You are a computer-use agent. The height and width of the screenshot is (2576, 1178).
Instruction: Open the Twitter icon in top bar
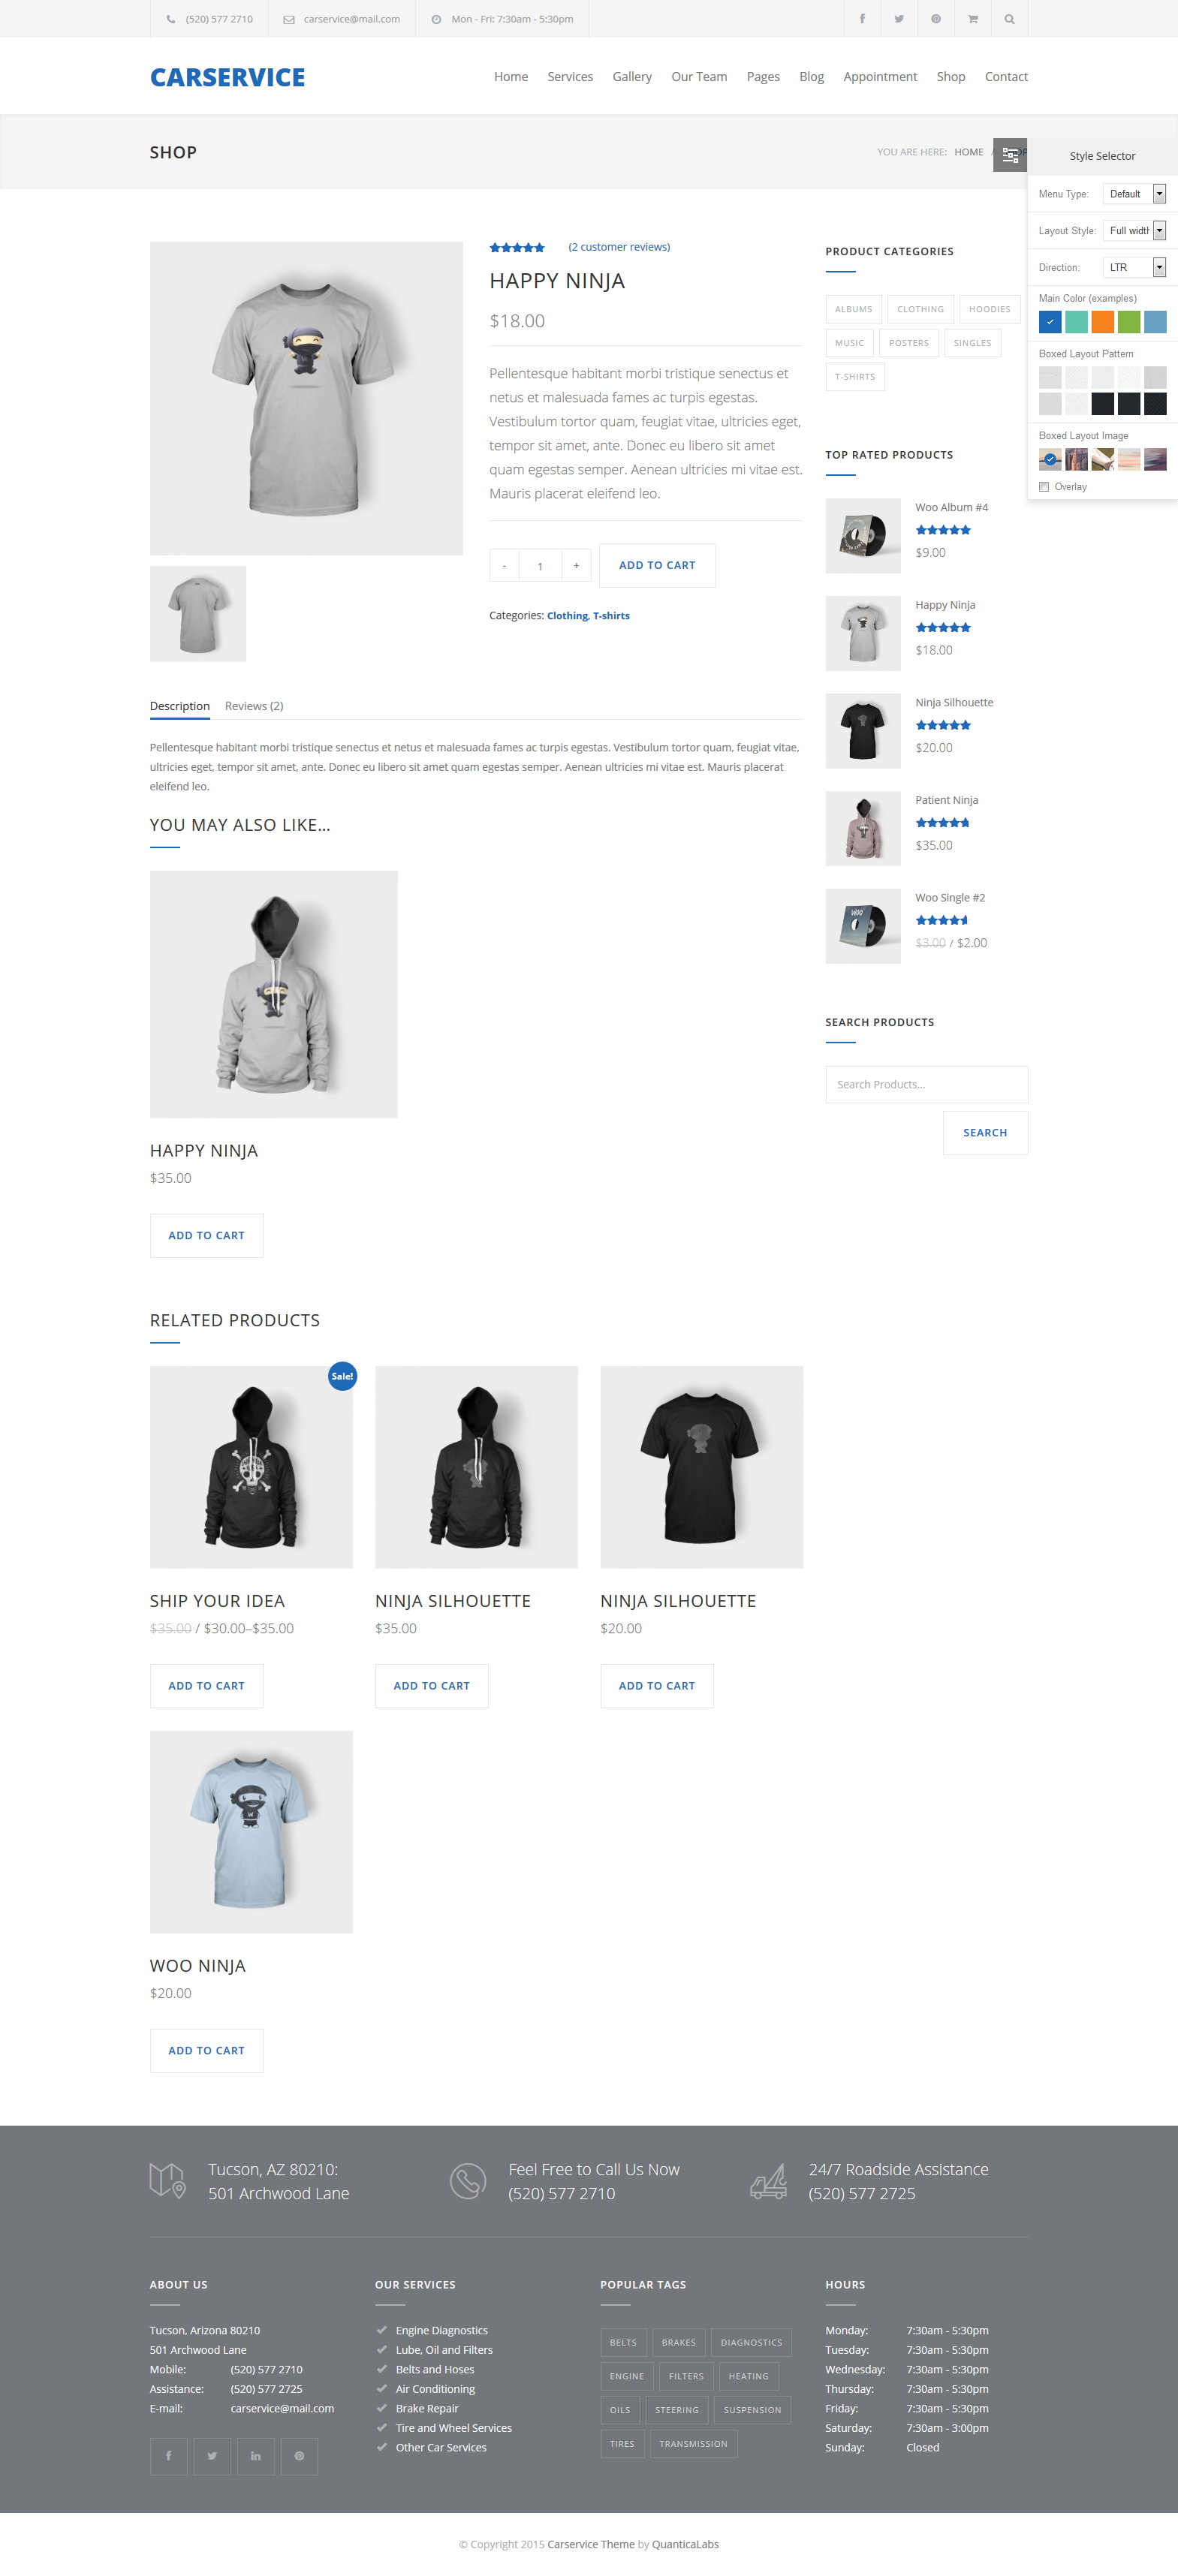(899, 19)
